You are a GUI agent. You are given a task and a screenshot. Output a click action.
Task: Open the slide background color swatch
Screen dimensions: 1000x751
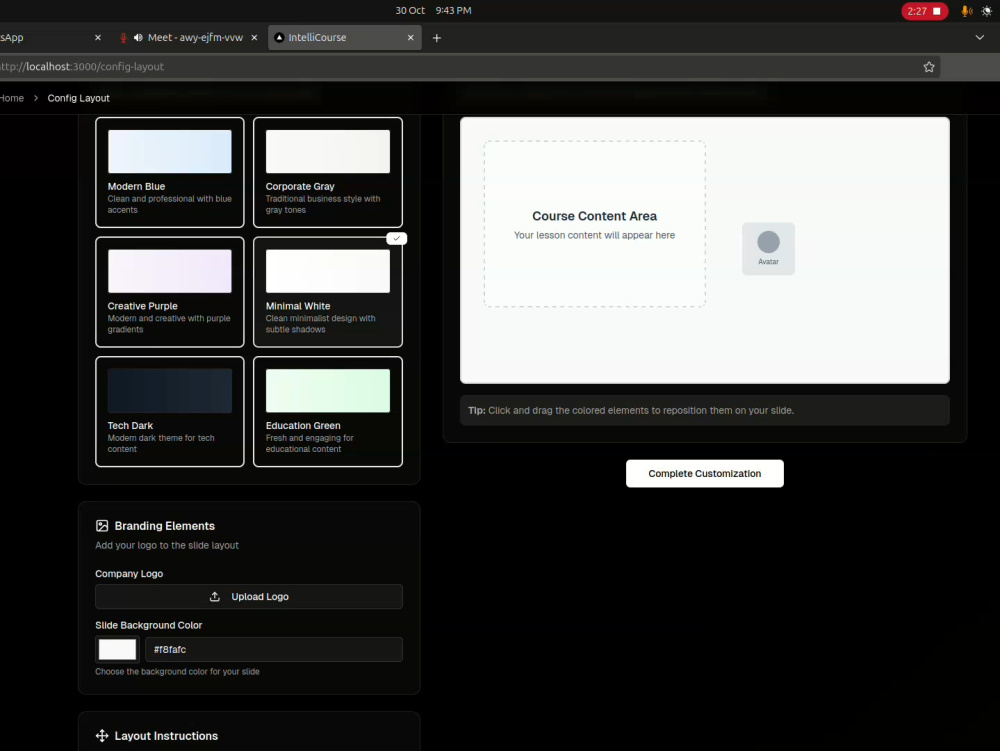(x=117, y=649)
